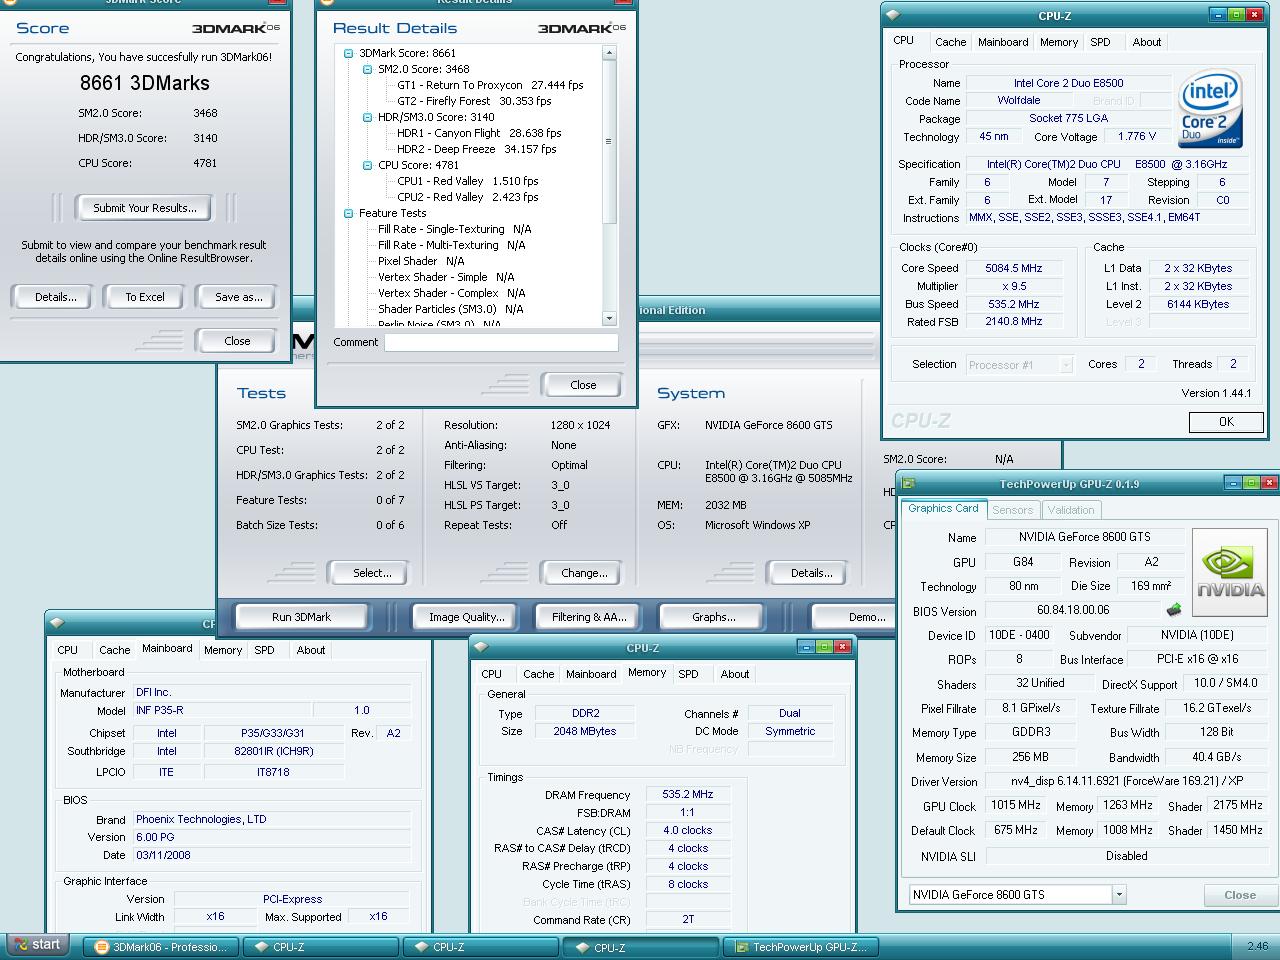1280x960 pixels.
Task: Click the title icon of the CPU-Z Mainboard window
Action: (x=57, y=624)
